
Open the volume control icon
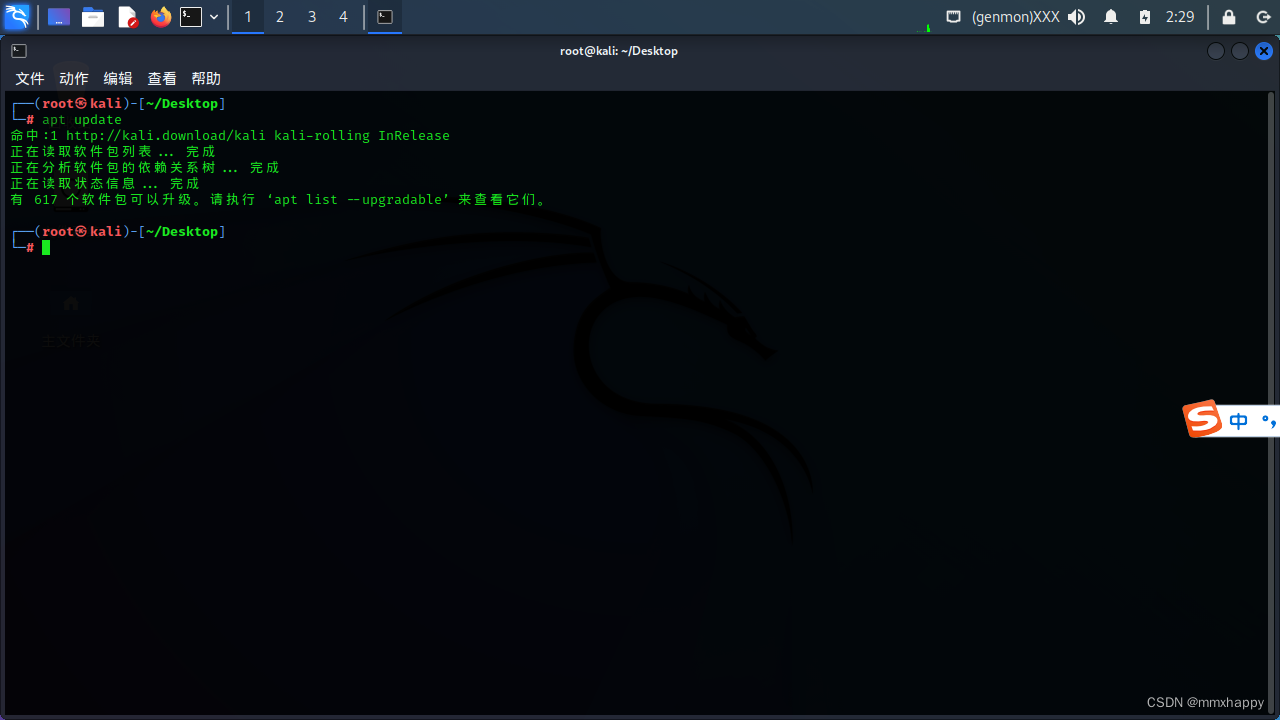pos(1076,17)
